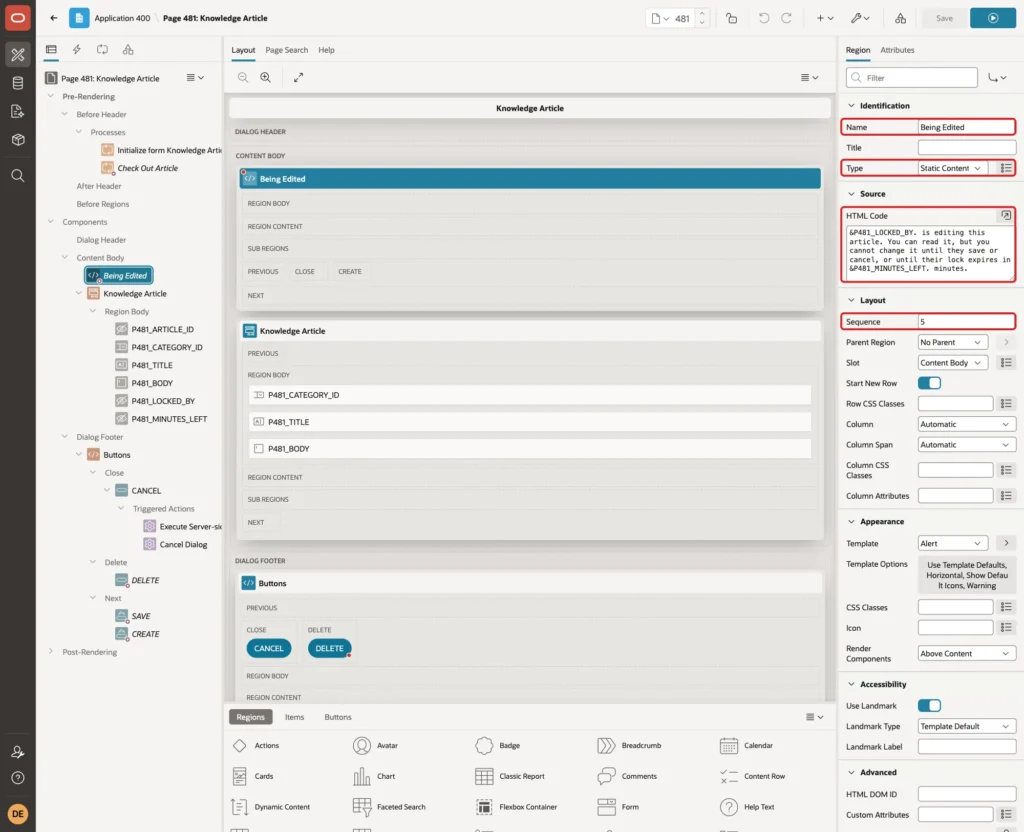Select the Calendar region type
The height and width of the screenshot is (832, 1024).
[746, 745]
